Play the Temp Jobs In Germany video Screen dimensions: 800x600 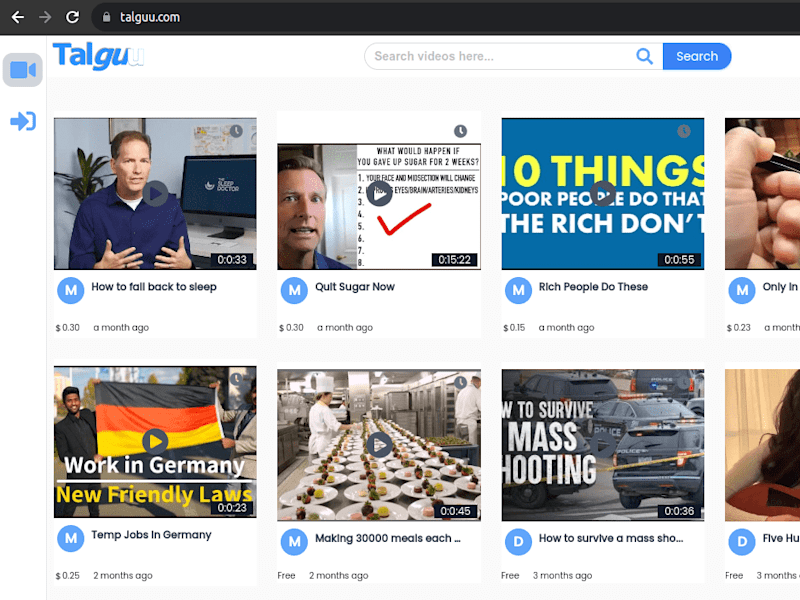[155, 441]
